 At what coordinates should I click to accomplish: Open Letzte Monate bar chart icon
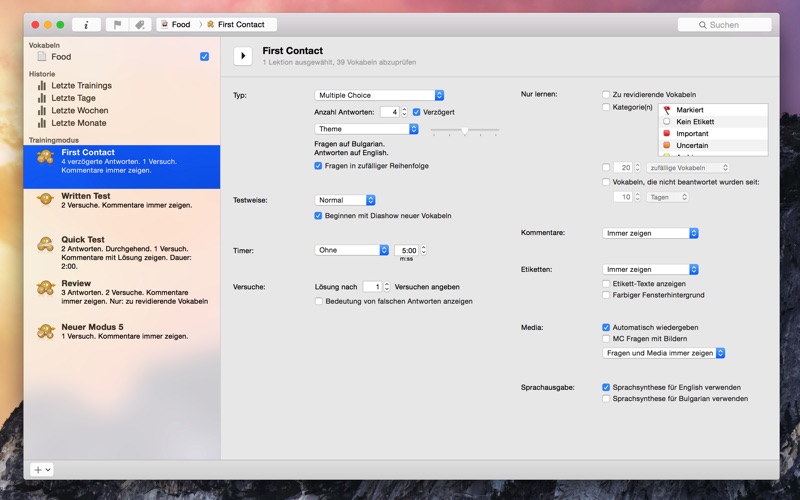click(x=42, y=123)
